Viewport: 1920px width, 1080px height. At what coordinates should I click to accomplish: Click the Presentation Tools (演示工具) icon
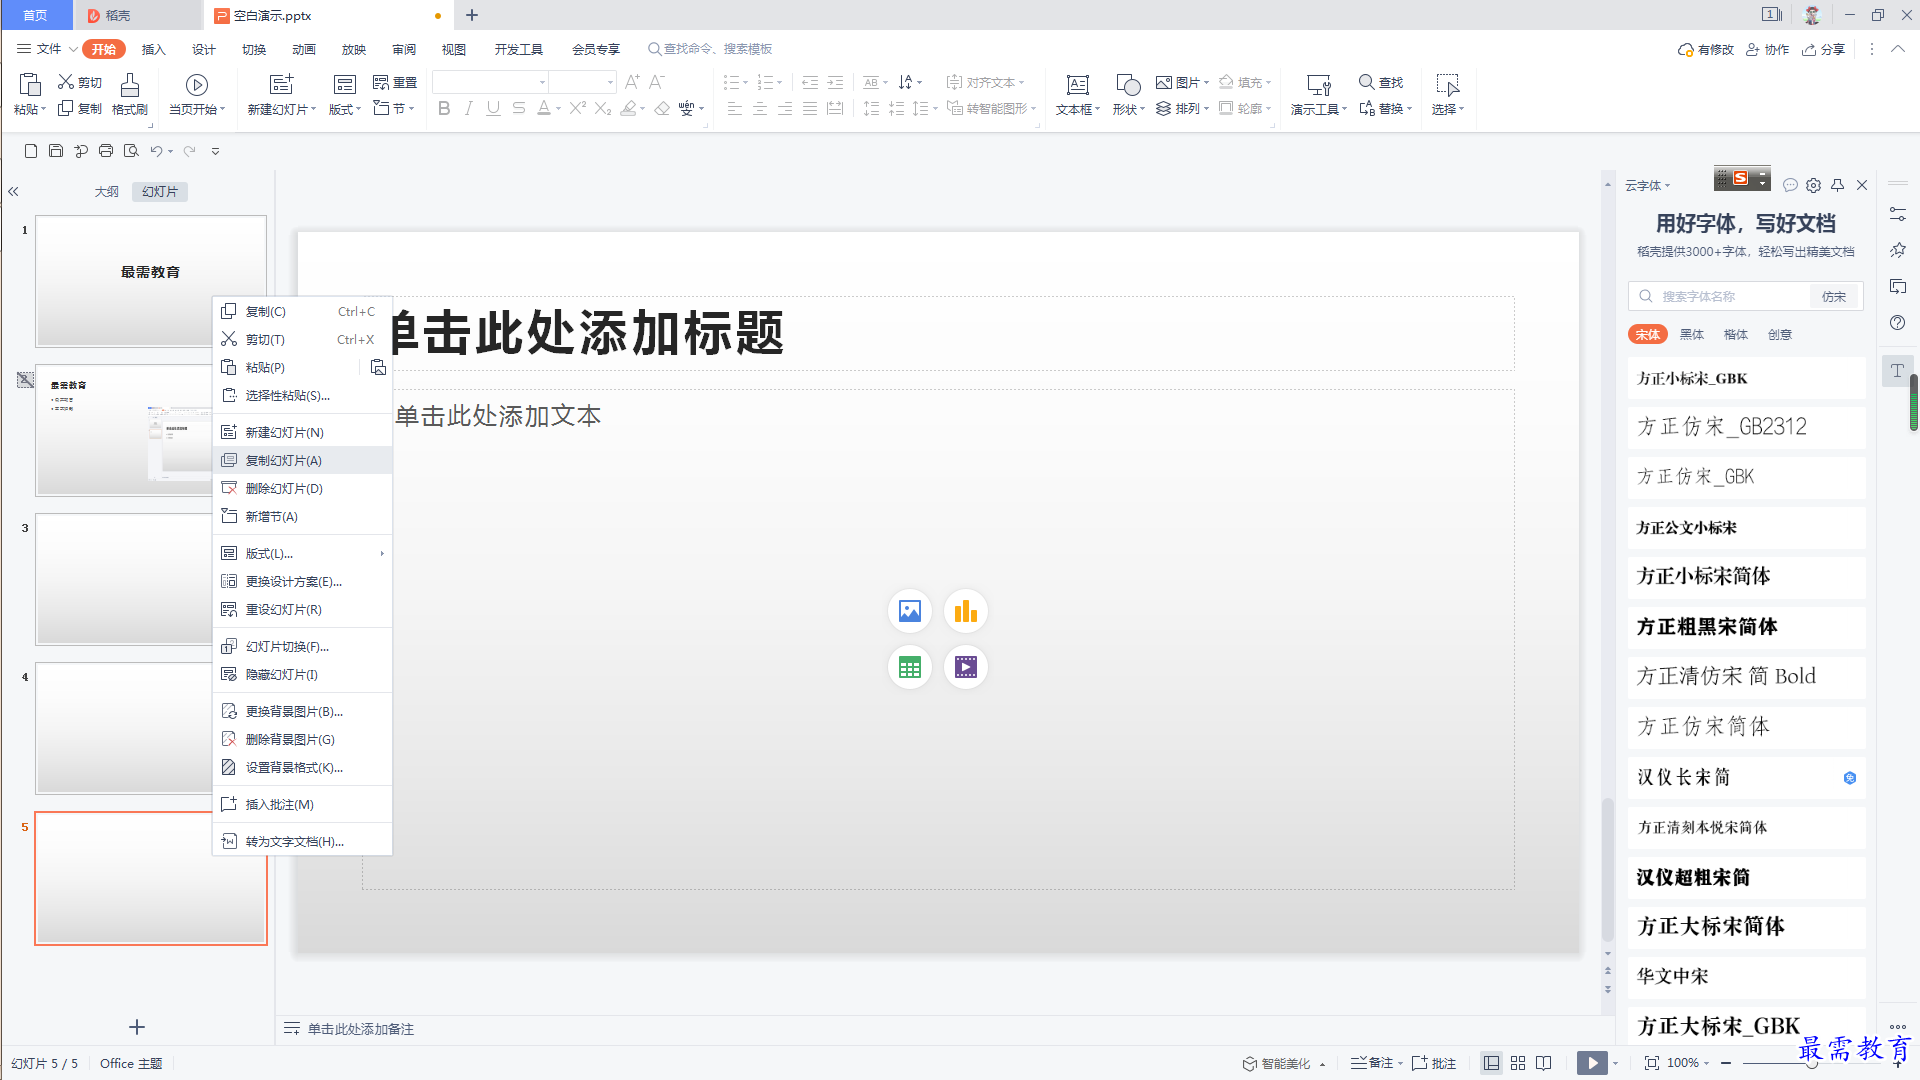pyautogui.click(x=1319, y=85)
